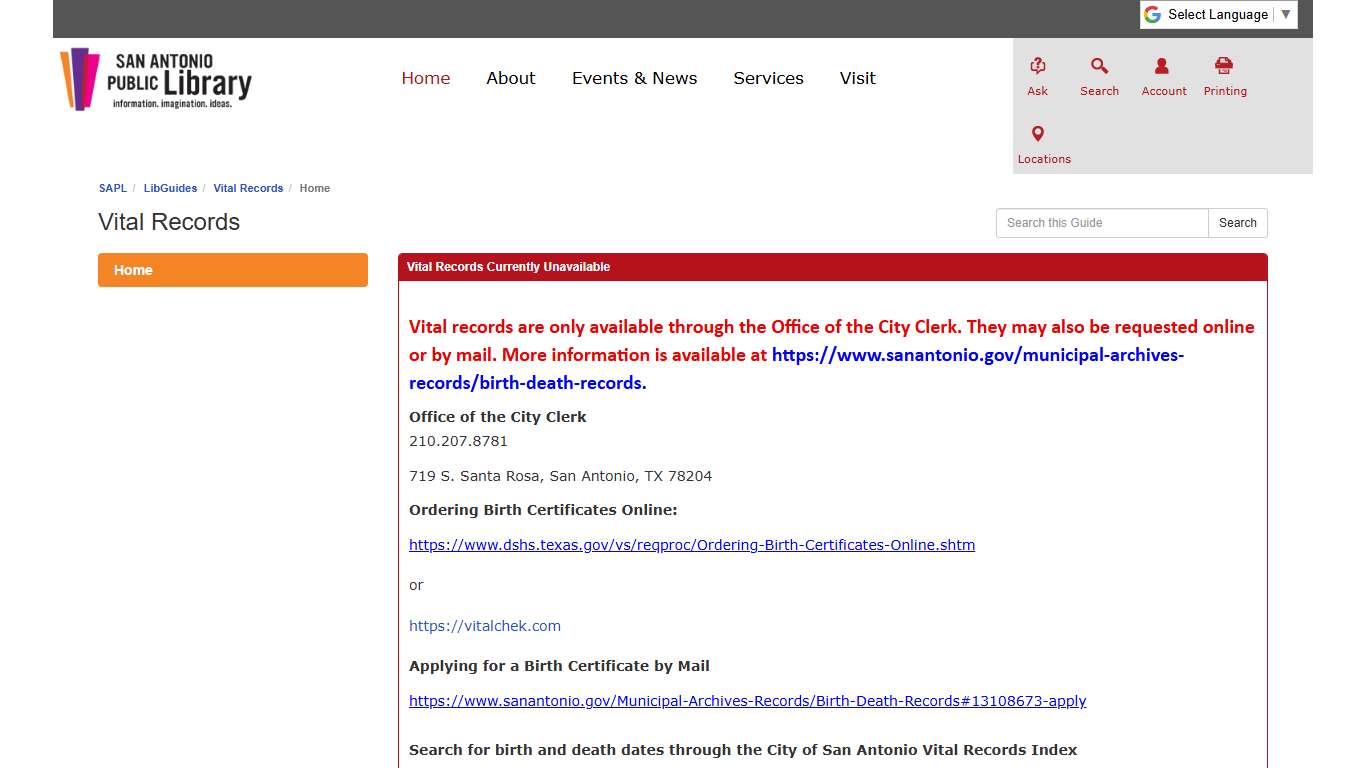This screenshot has width=1366, height=768.
Task: Click inside the Search this Guide field
Action: point(1100,222)
